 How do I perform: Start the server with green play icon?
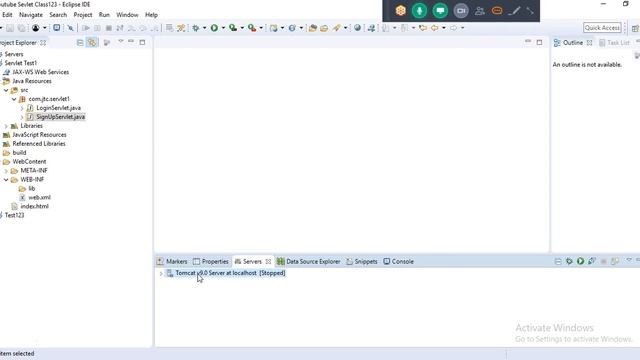(580, 261)
